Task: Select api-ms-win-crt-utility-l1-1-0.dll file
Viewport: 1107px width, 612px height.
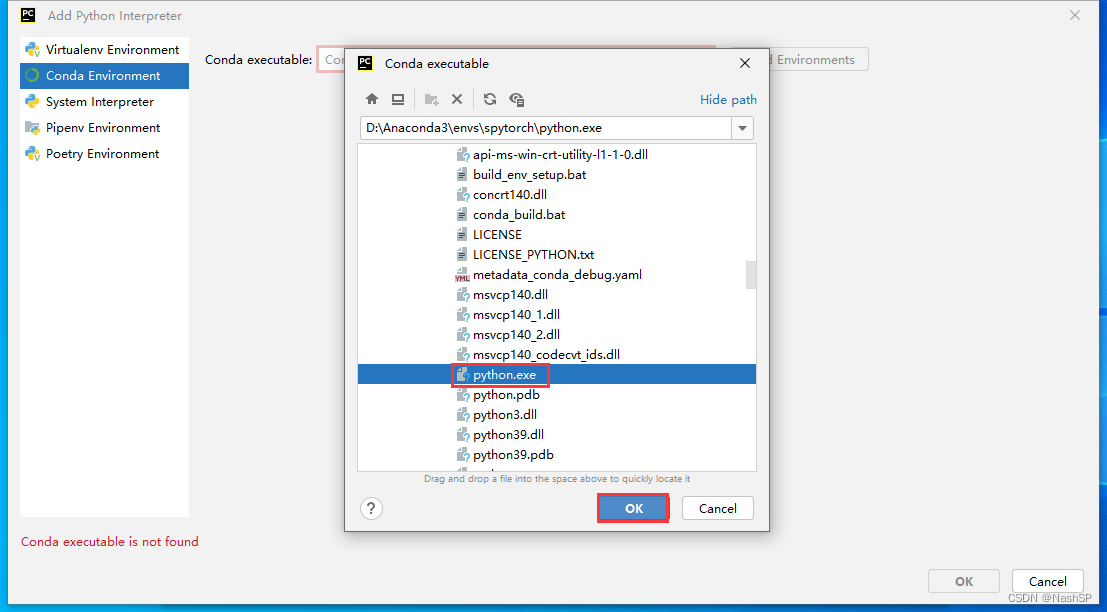Action: (561, 154)
